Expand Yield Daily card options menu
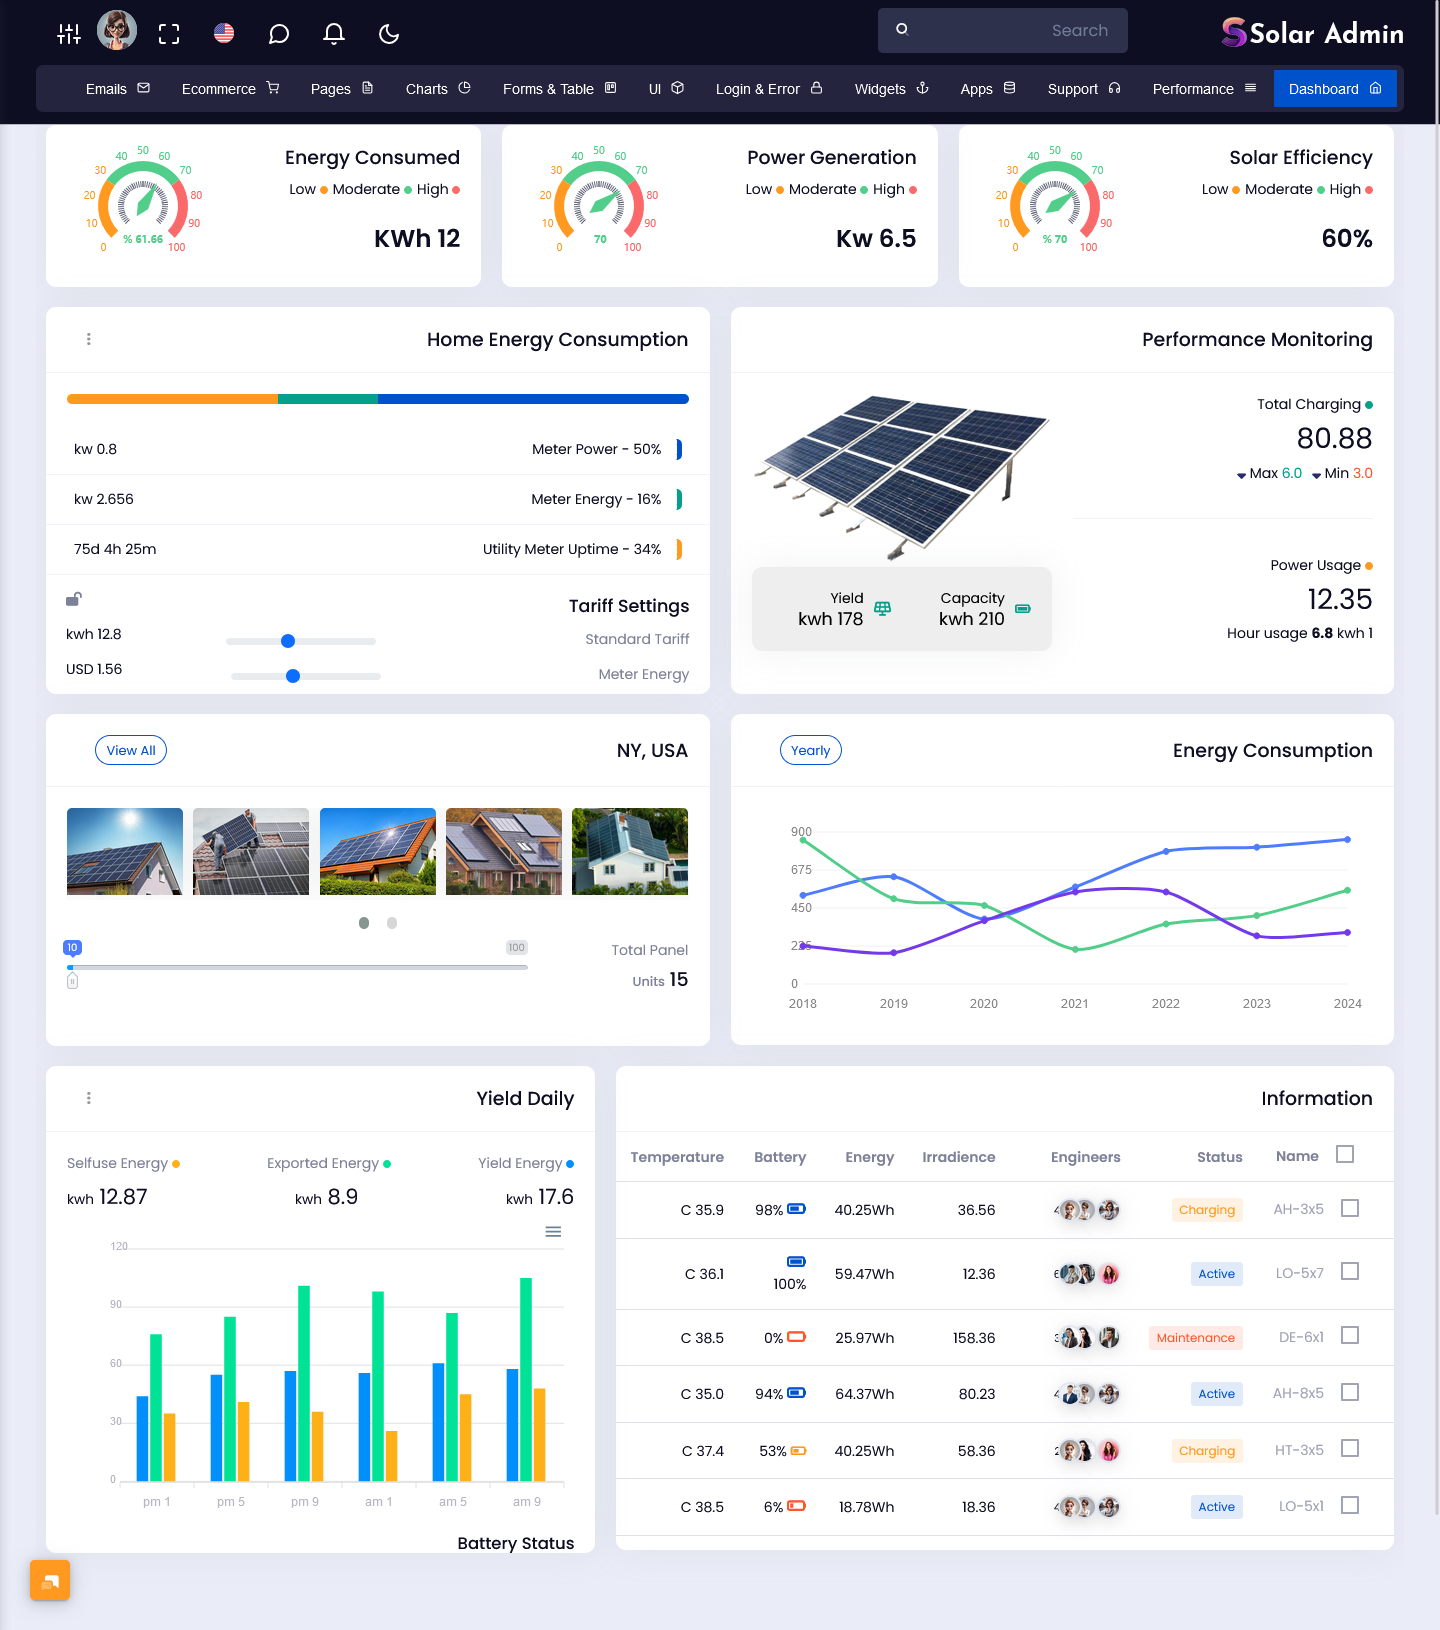Viewport: 1440px width, 1630px height. 89,1098
